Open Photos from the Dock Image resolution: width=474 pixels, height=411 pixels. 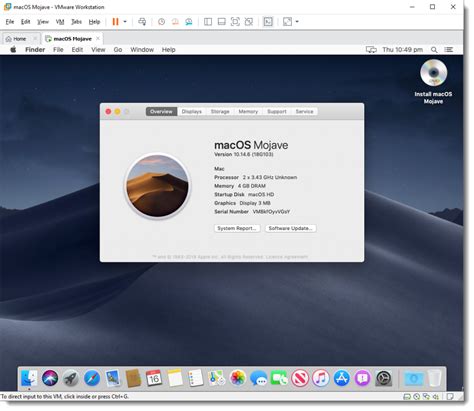pyautogui.click(x=238, y=378)
